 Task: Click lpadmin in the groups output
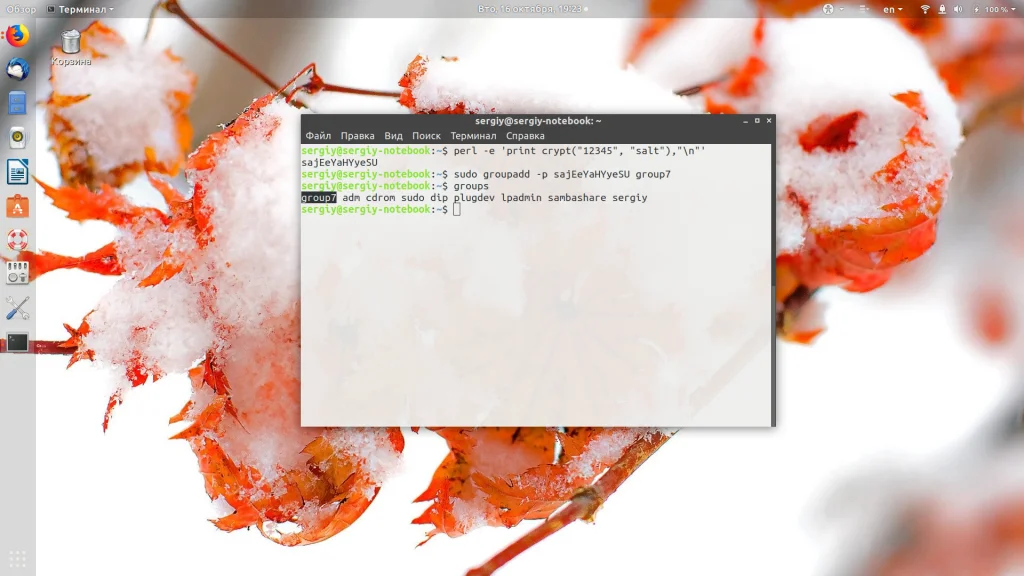click(521, 198)
